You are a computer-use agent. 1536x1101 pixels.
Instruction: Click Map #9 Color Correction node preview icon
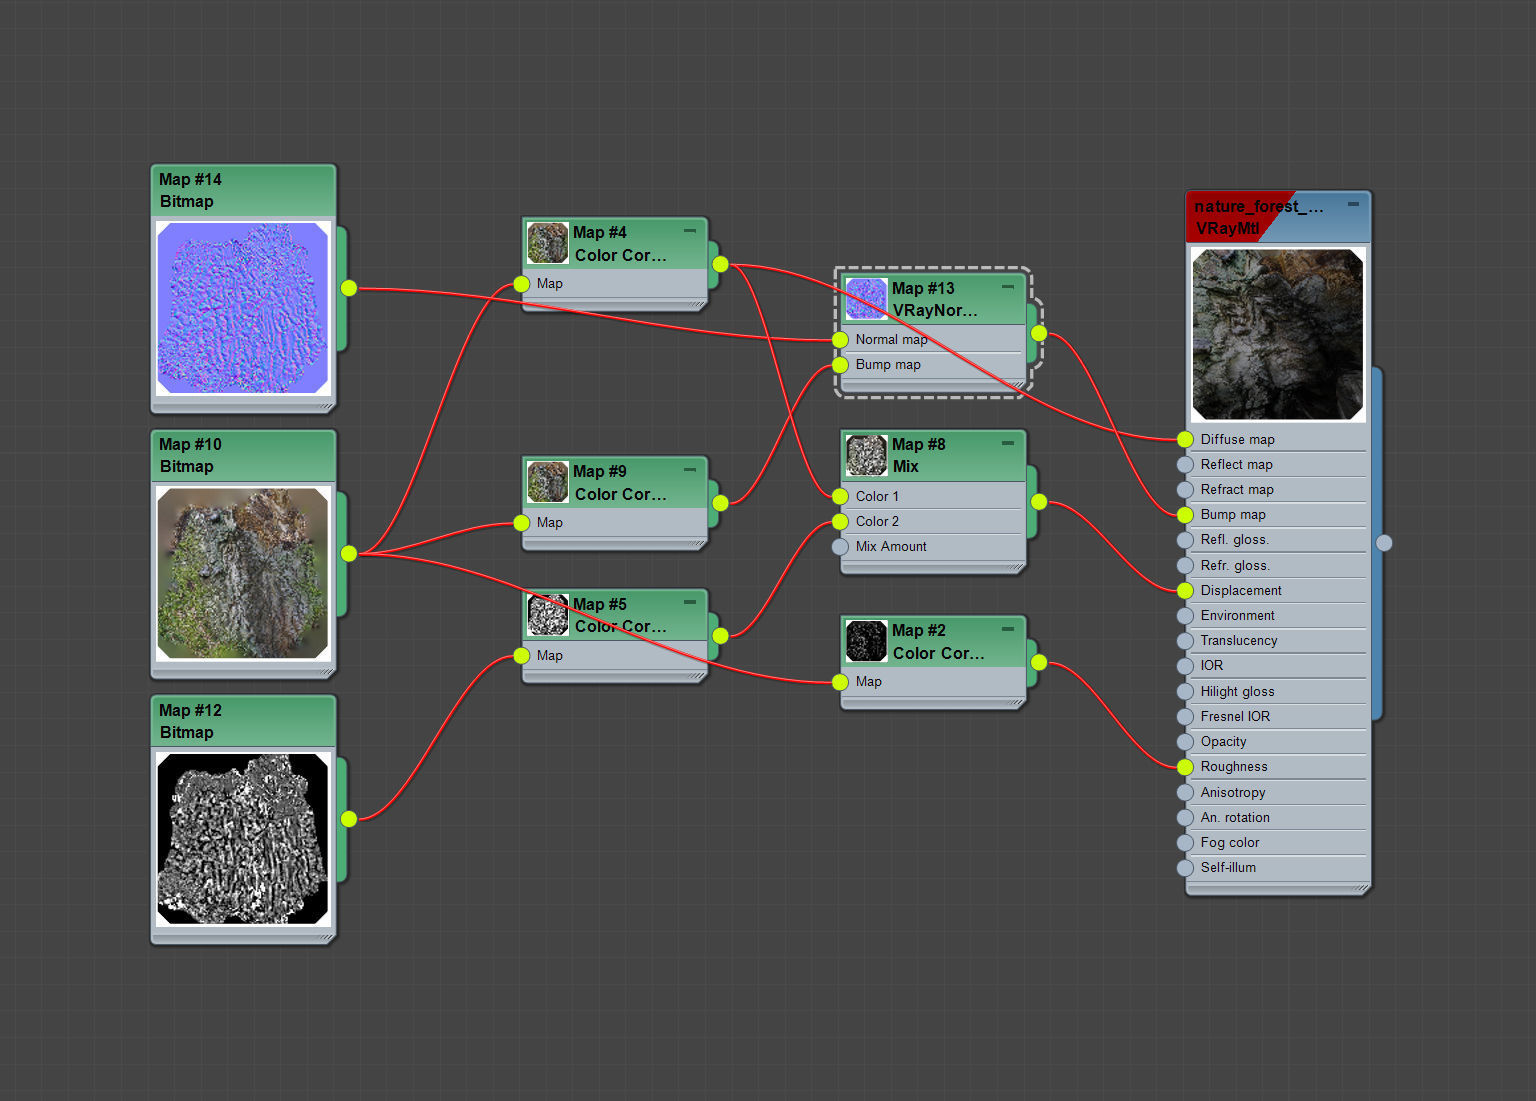(x=548, y=482)
